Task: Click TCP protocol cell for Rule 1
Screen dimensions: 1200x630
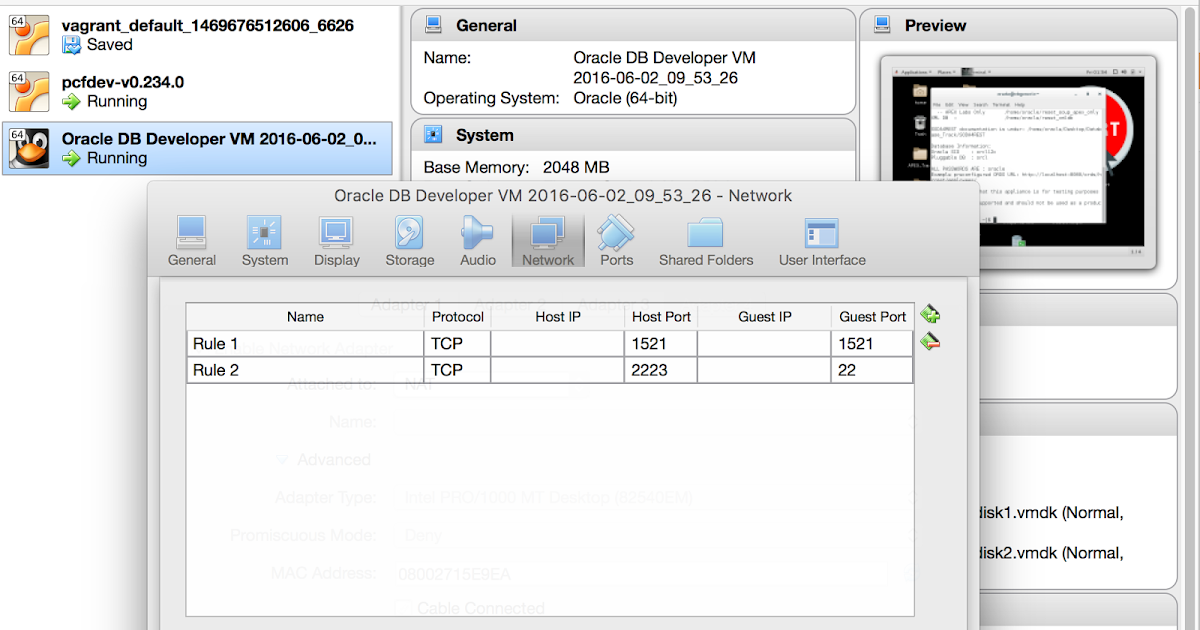Action: pyautogui.click(x=458, y=344)
